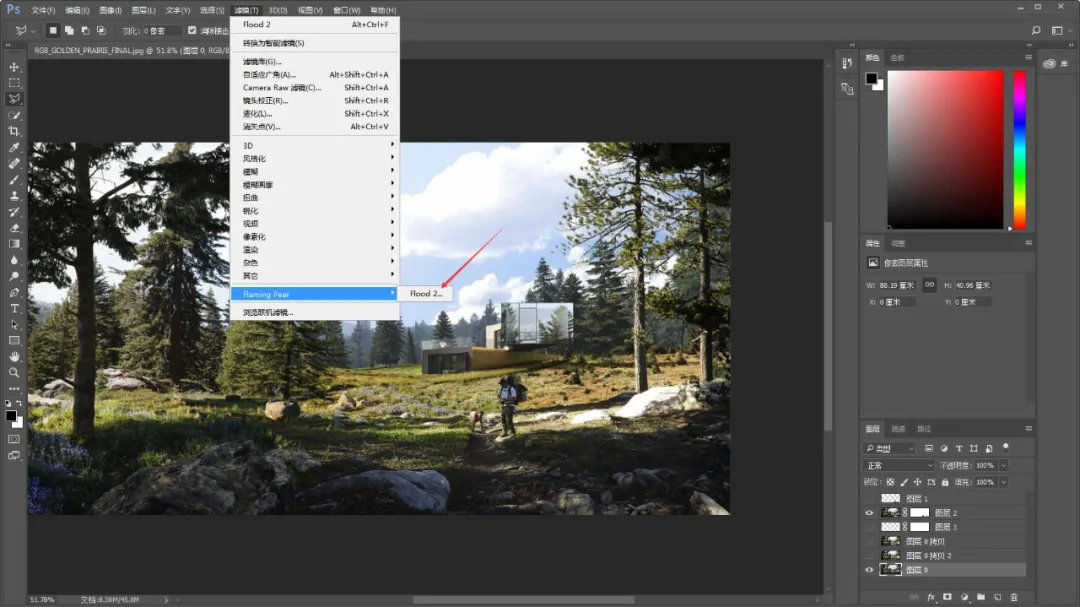Activate the Zoom magnifier tool

(x=14, y=372)
